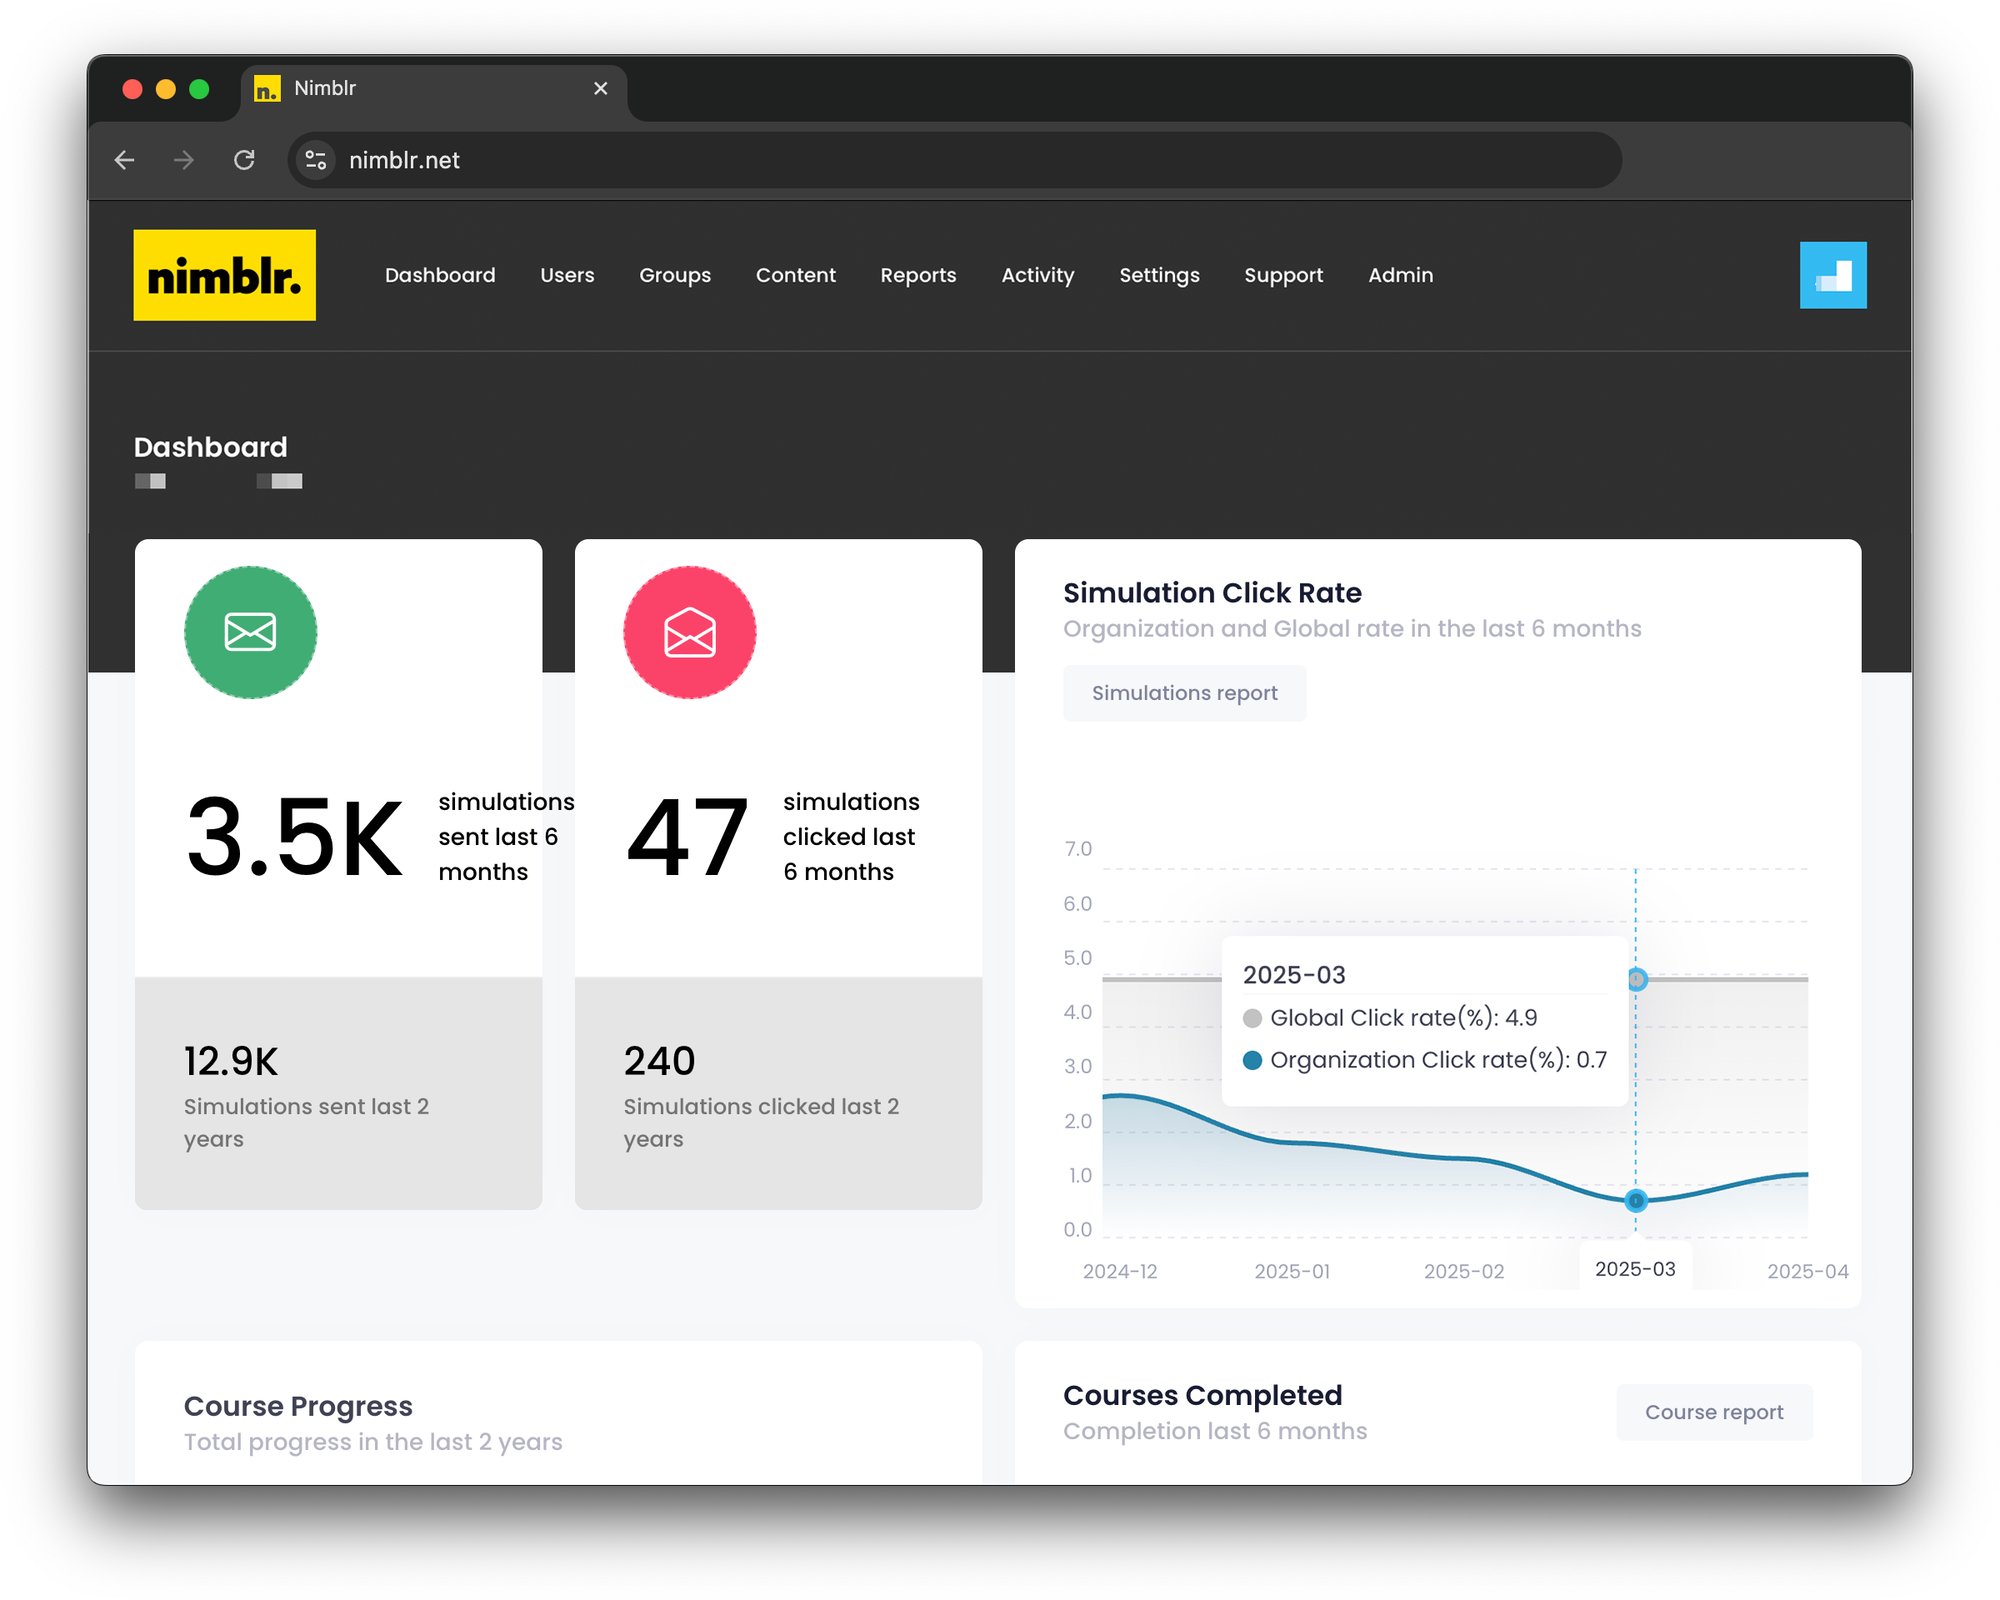Image resolution: width=2000 pixels, height=1600 pixels.
Task: Open the Reports menu
Action: tap(917, 275)
